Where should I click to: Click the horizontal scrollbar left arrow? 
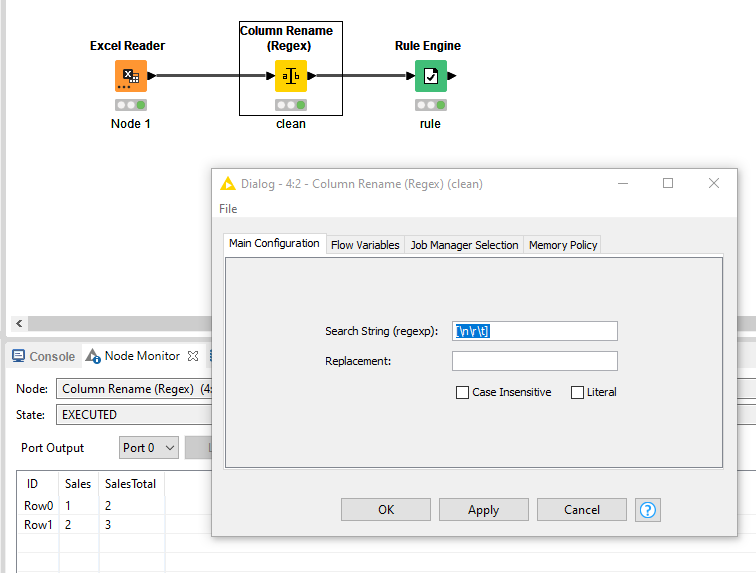[x=18, y=324]
